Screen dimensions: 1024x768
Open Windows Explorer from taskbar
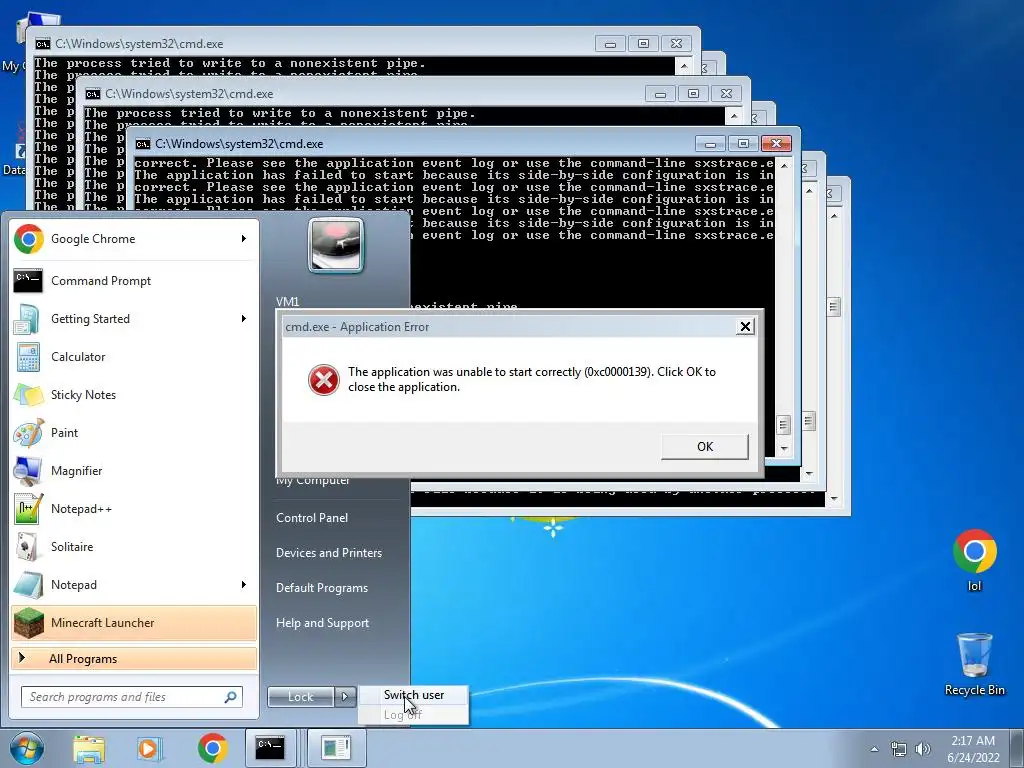(x=89, y=748)
